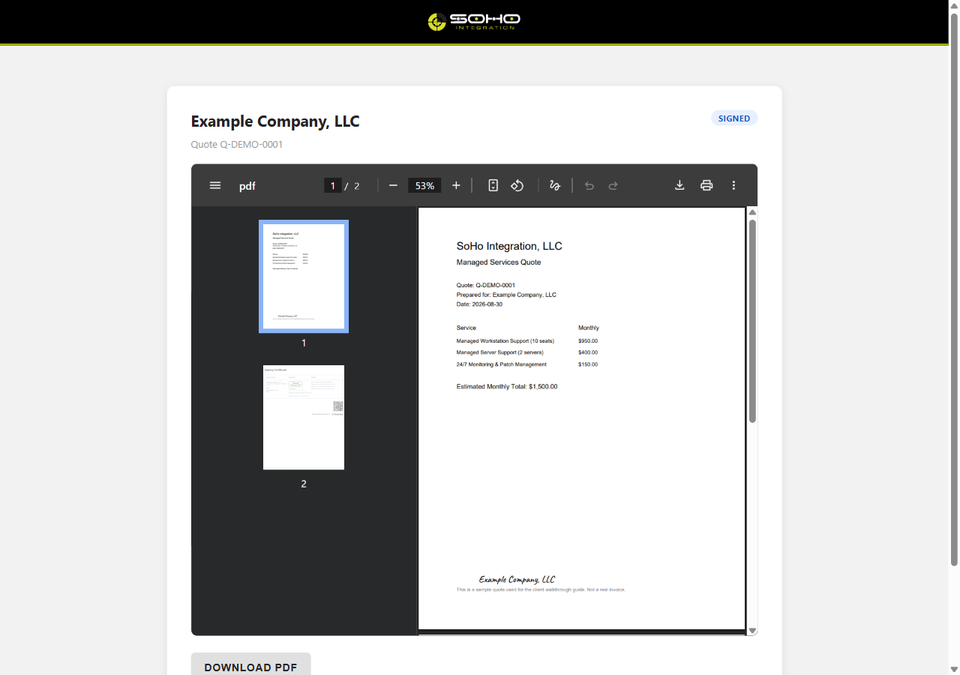Click the SoHo Integration logo
The image size is (960, 675).
(x=474, y=21)
